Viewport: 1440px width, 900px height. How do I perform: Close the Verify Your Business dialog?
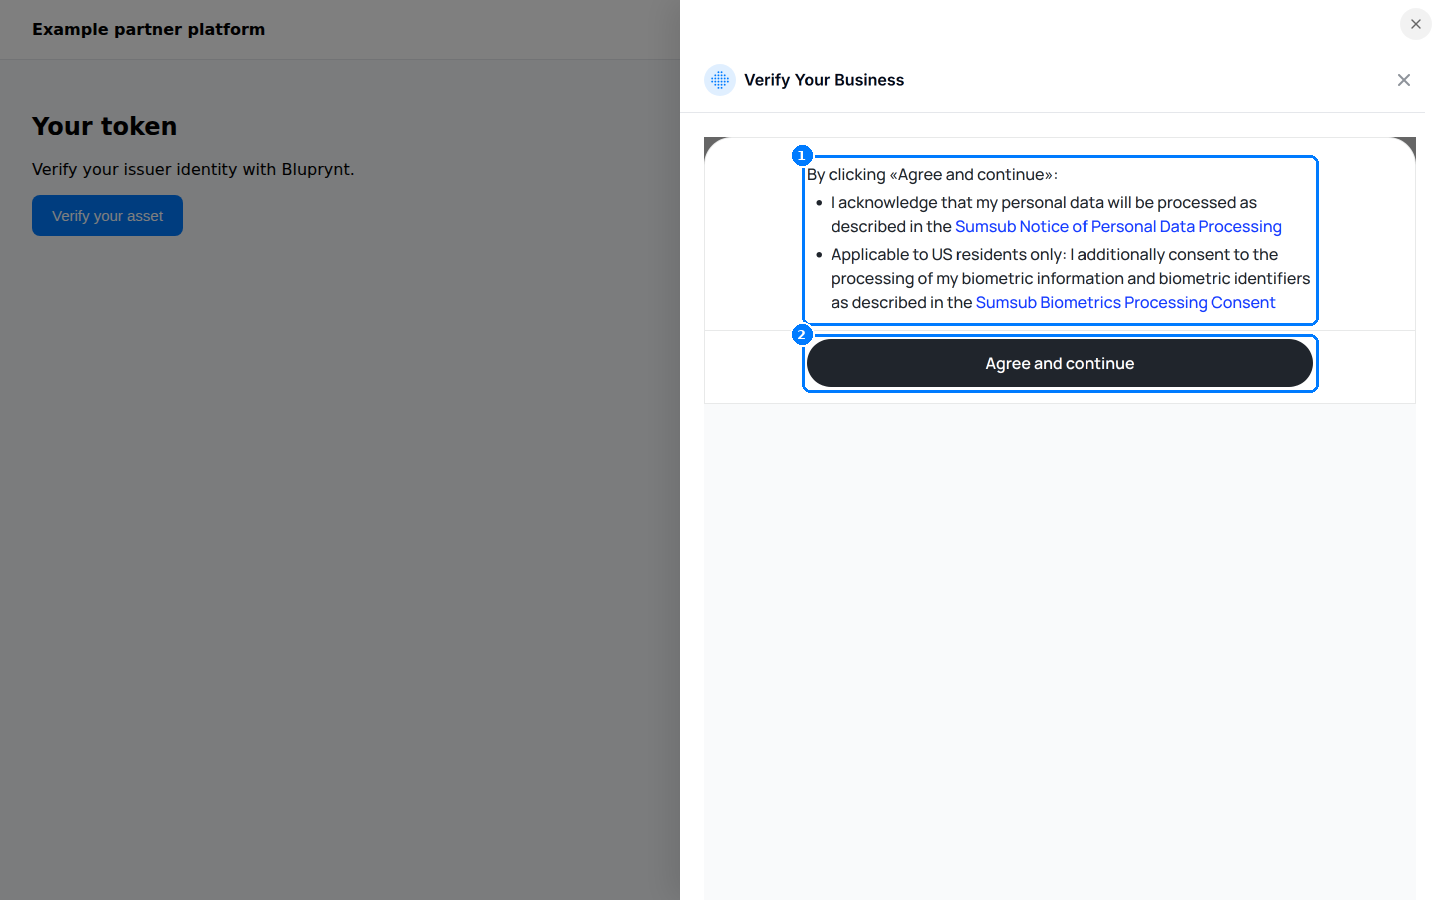pos(1404,80)
